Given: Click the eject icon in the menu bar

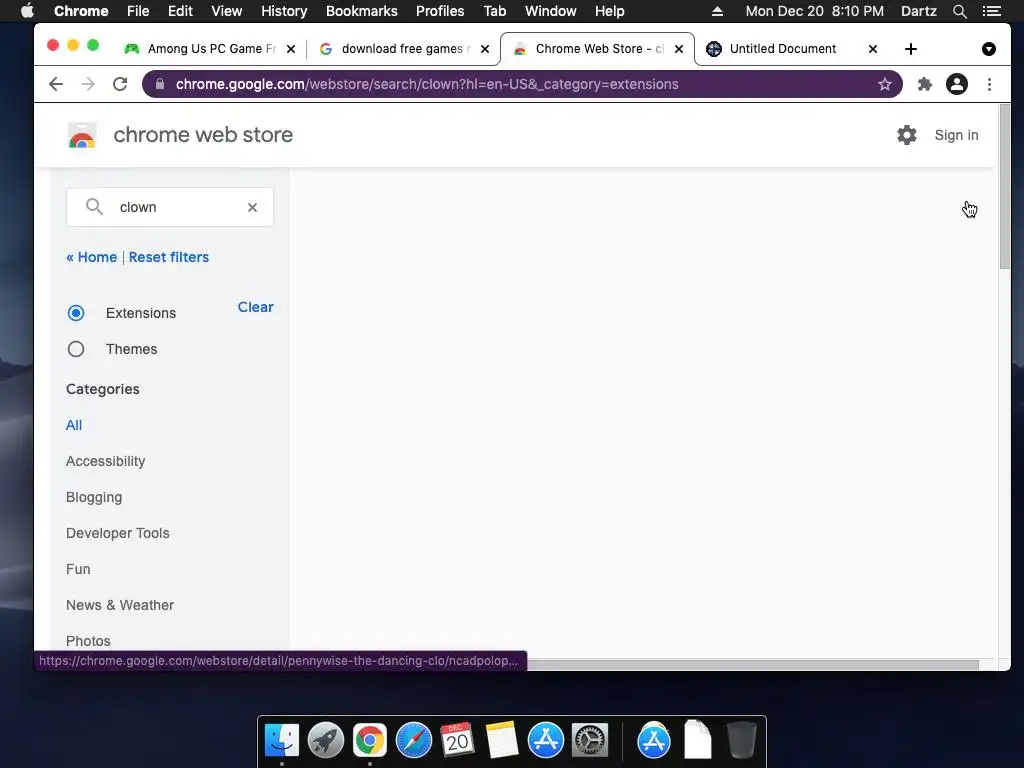Looking at the screenshot, I should click(717, 11).
